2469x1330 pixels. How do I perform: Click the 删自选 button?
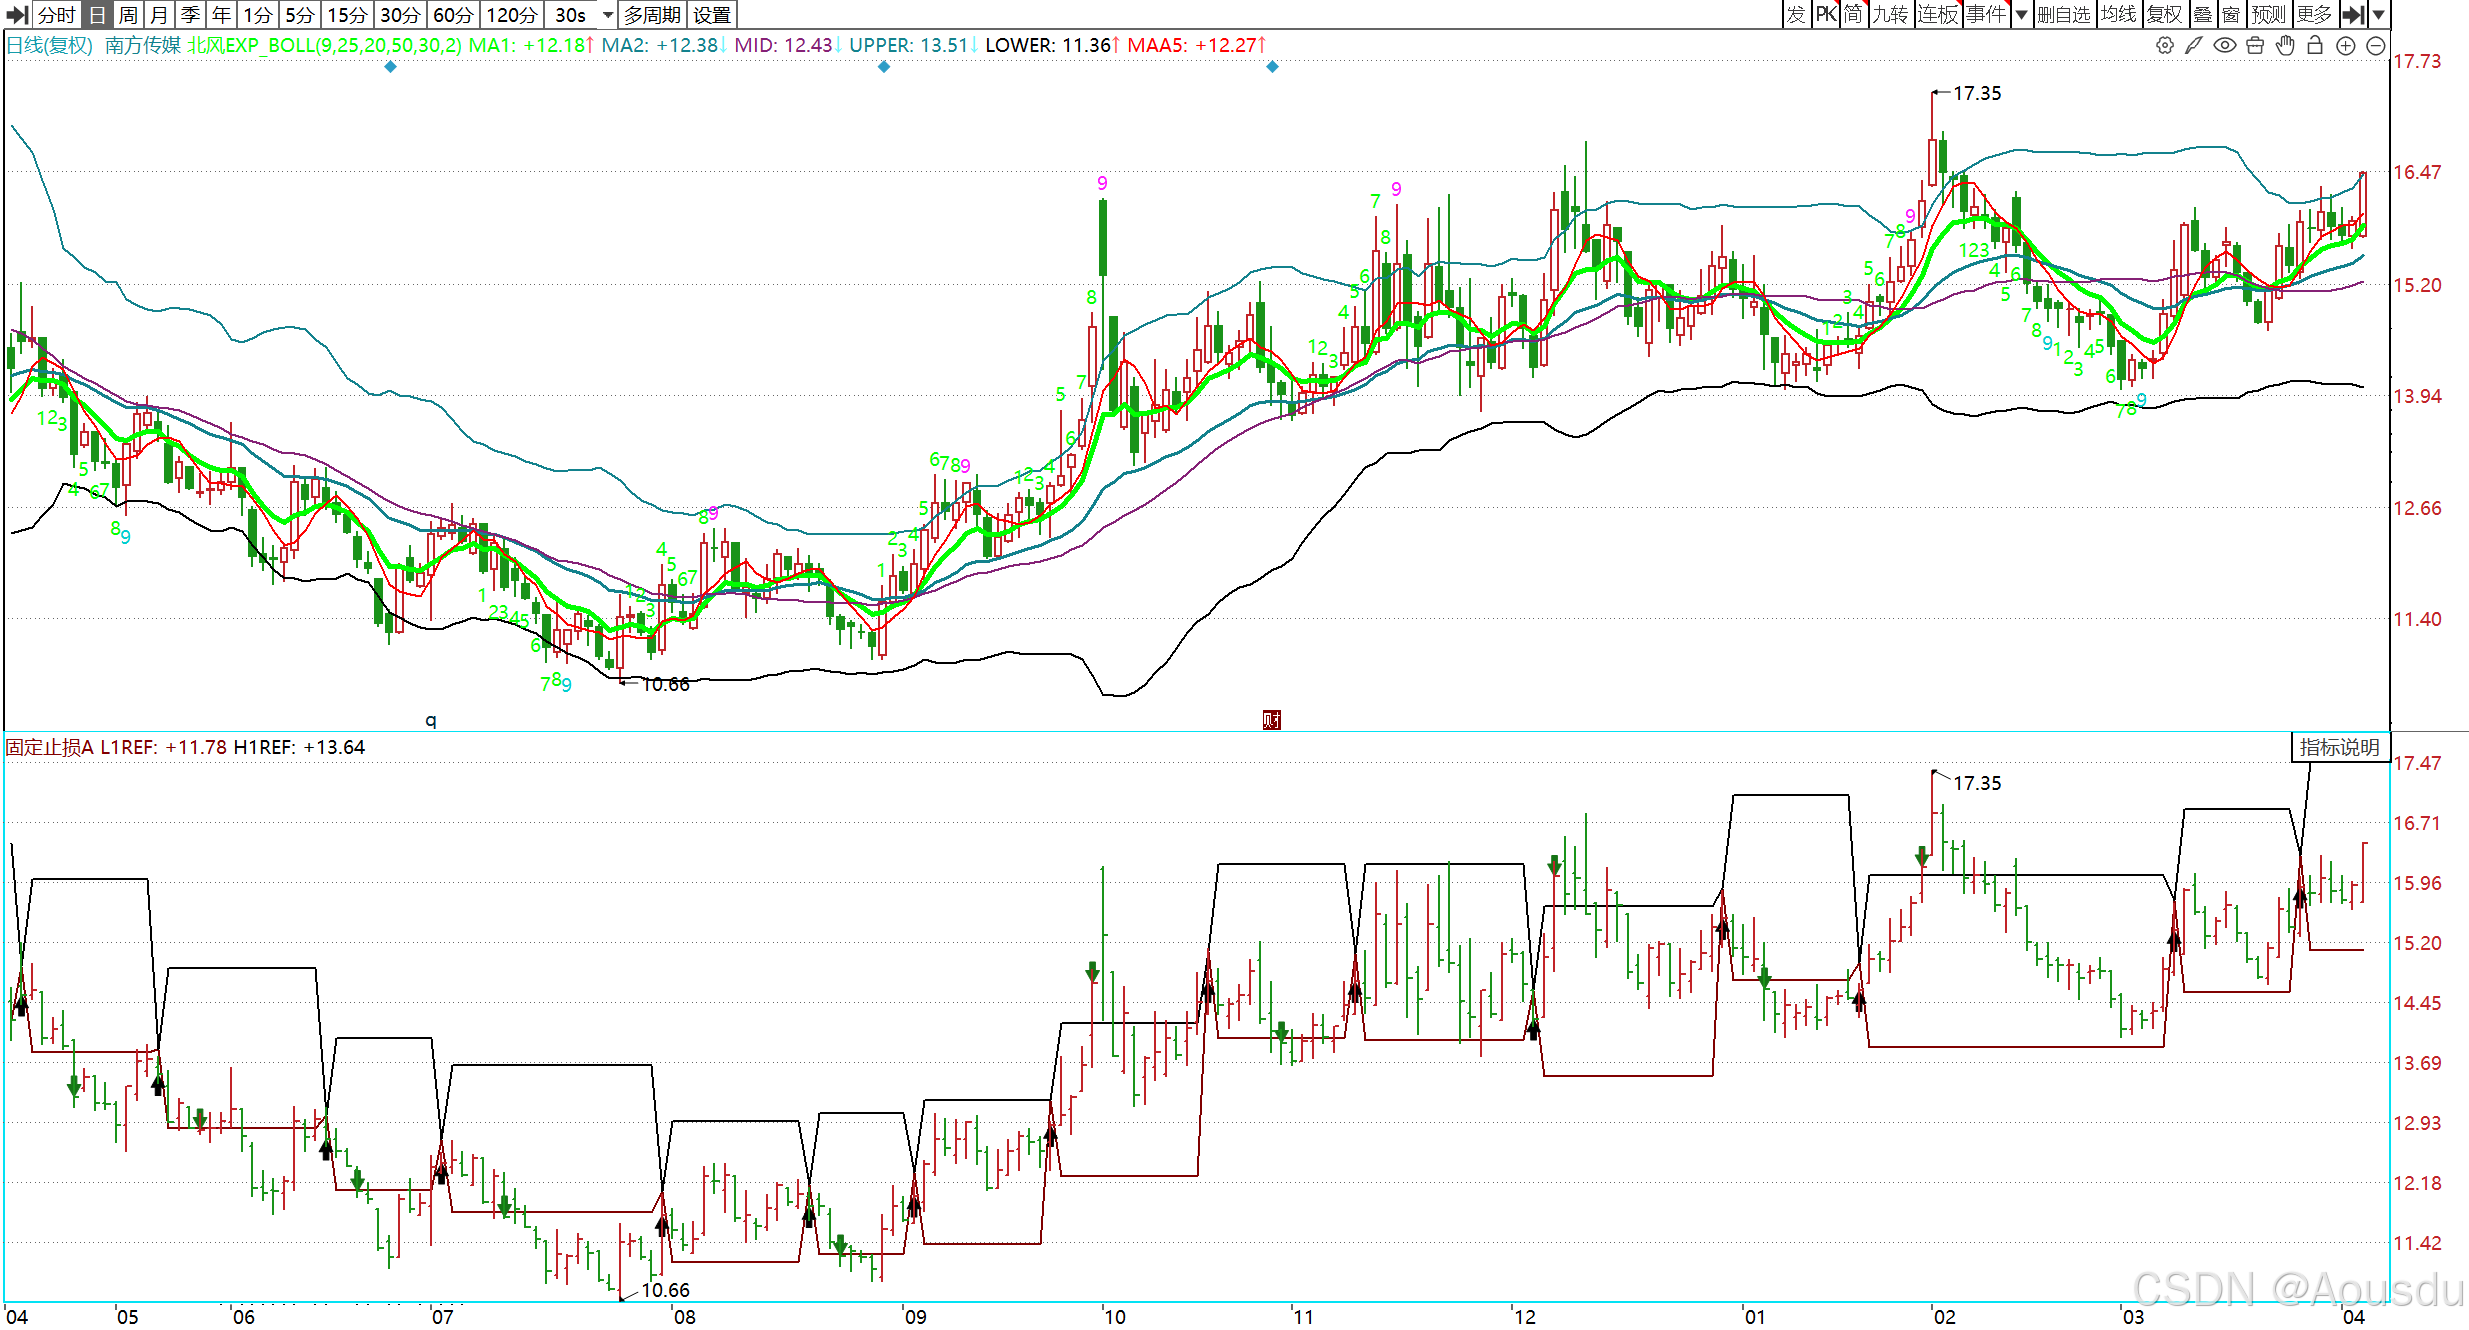[2064, 15]
